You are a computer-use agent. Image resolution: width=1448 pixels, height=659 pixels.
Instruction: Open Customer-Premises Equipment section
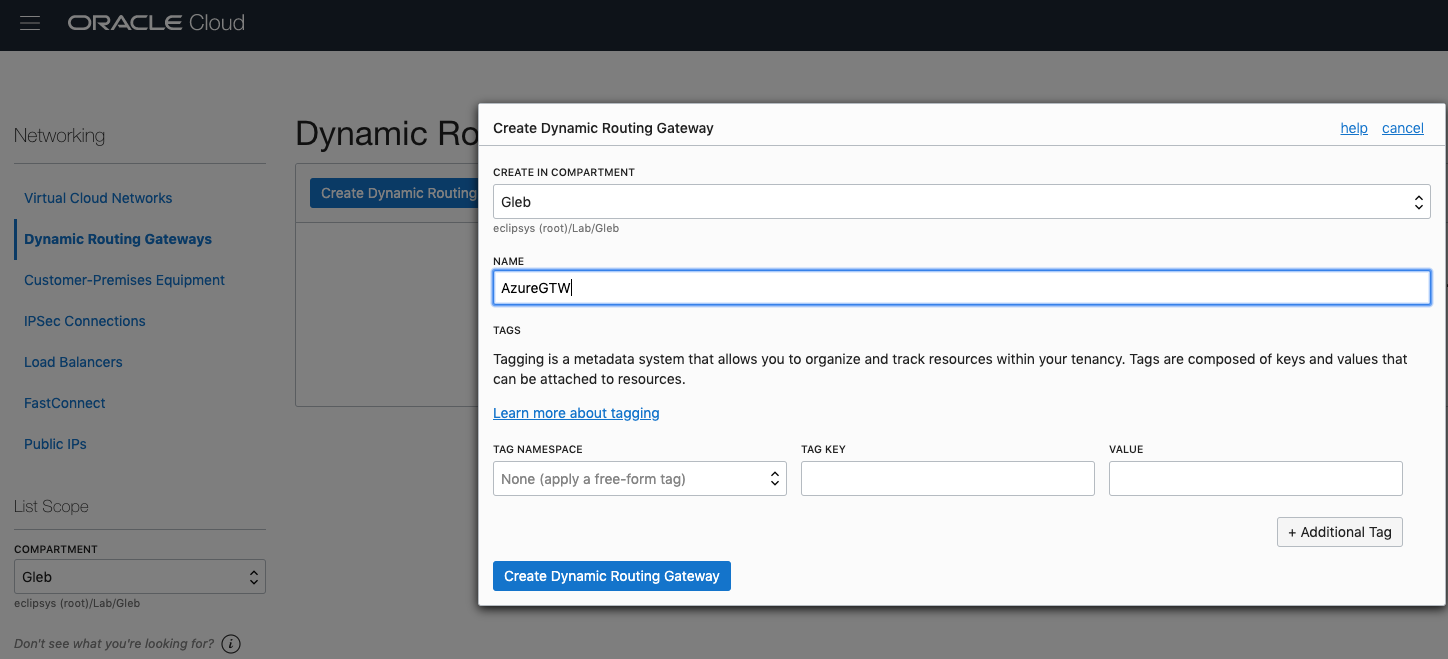point(124,280)
